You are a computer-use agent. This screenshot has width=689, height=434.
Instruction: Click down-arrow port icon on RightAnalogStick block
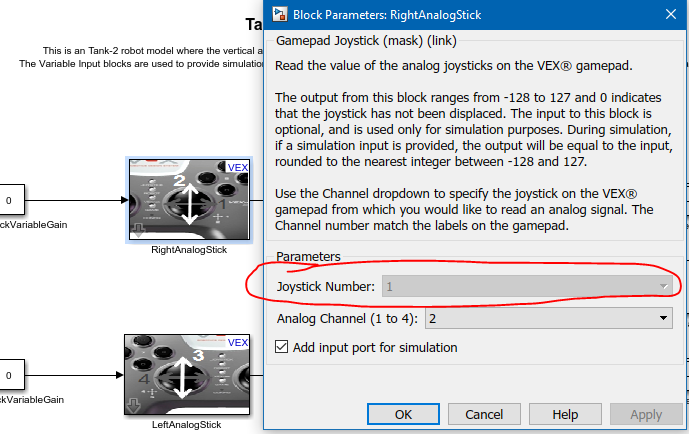[x=138, y=231]
